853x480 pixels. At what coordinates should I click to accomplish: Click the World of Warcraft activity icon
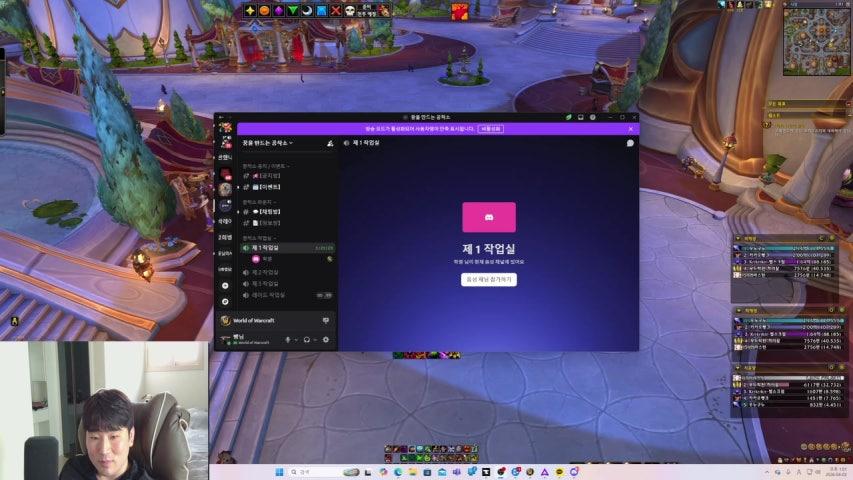(225, 321)
